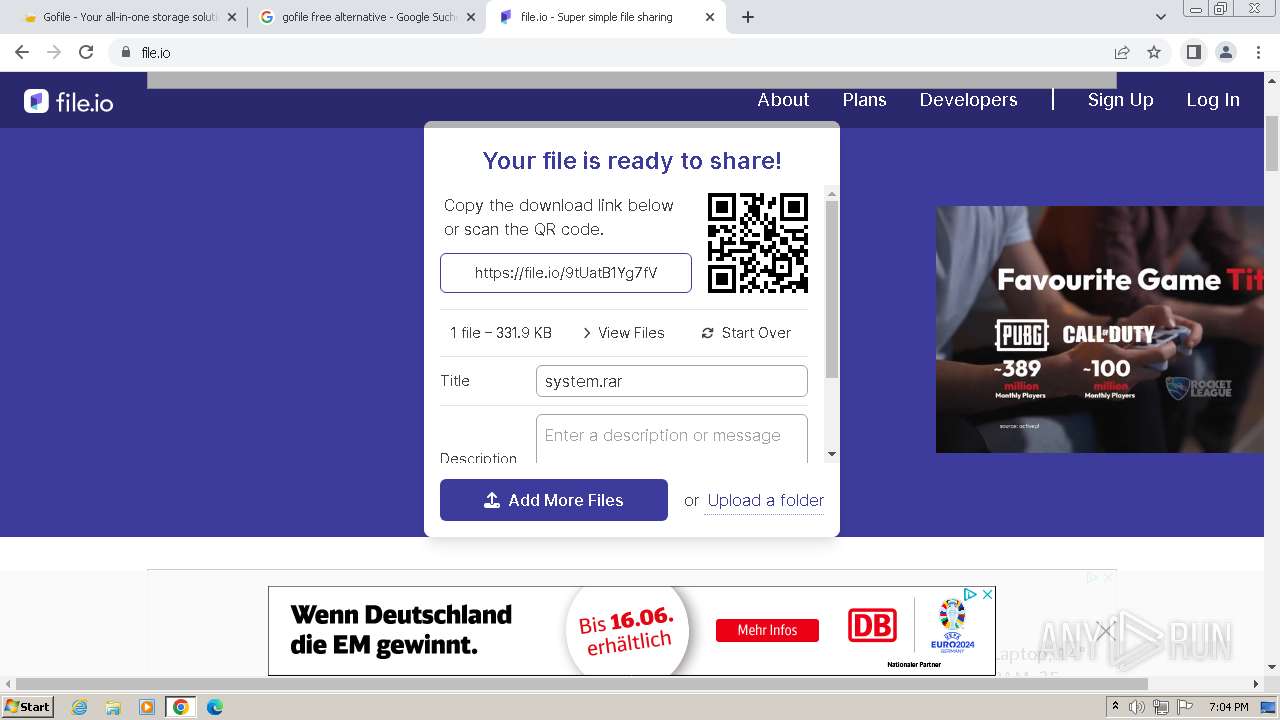Click Chrome icon in taskbar
This screenshot has width=1280, height=720.
point(181,707)
